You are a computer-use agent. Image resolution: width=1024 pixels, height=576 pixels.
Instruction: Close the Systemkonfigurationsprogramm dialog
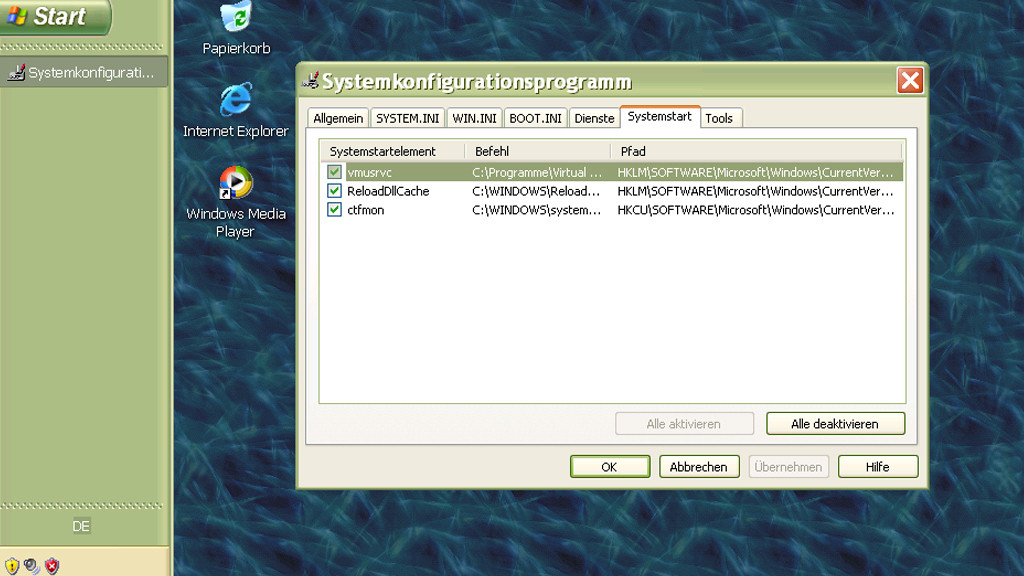coord(910,81)
